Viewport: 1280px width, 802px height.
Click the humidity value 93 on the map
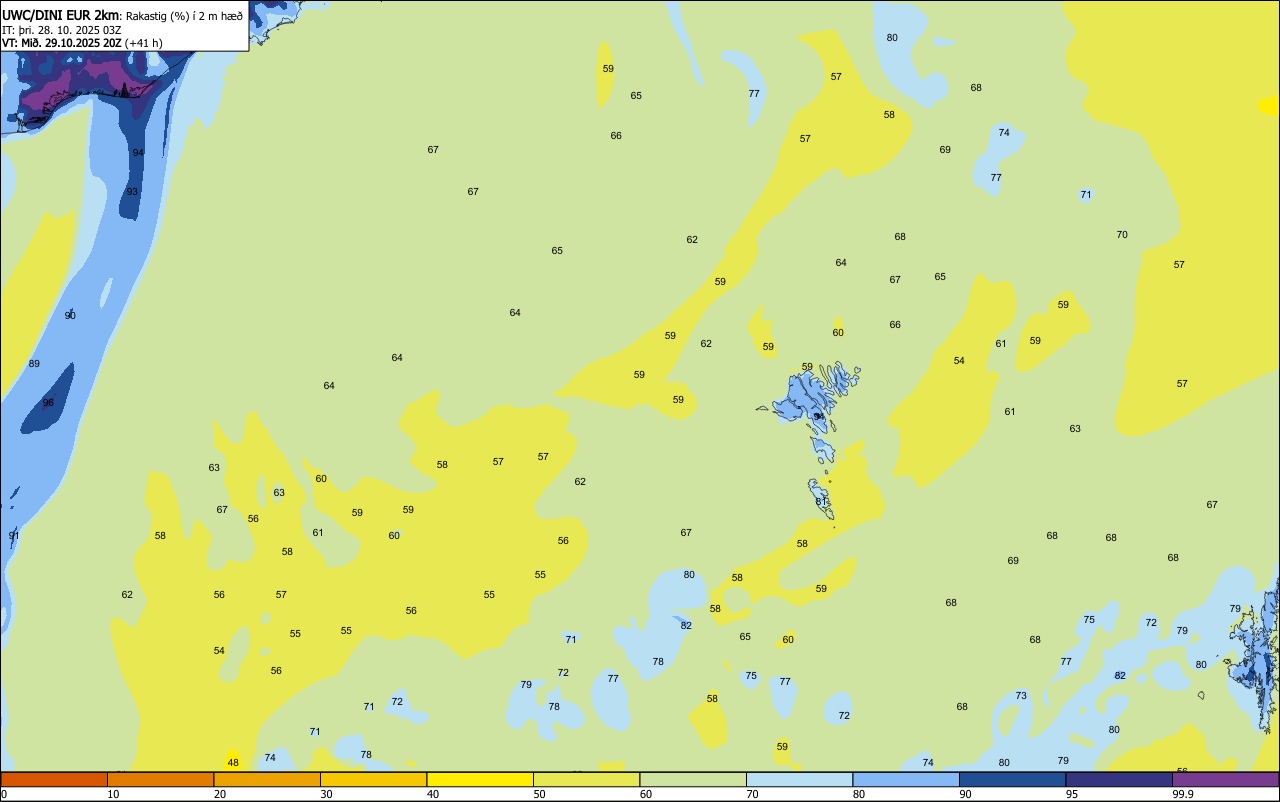(x=132, y=191)
